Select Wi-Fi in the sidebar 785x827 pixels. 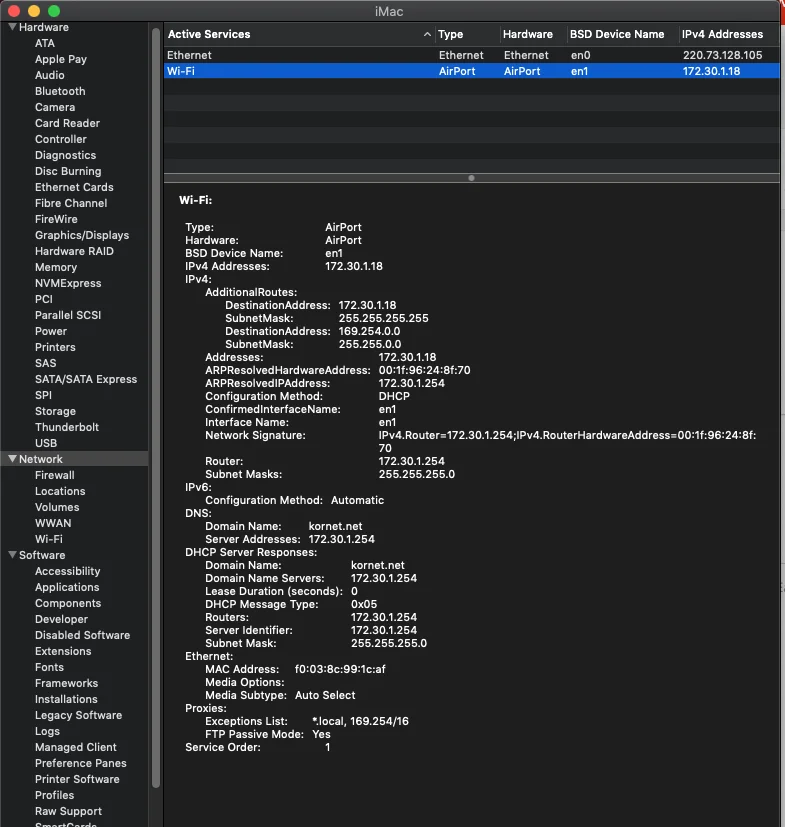49,539
